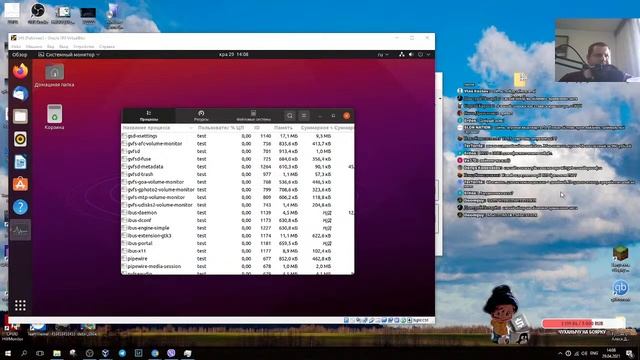Open the Windows notification center icon
Screen dimensions: 640x360
pyautogui.click(x=630, y=353)
